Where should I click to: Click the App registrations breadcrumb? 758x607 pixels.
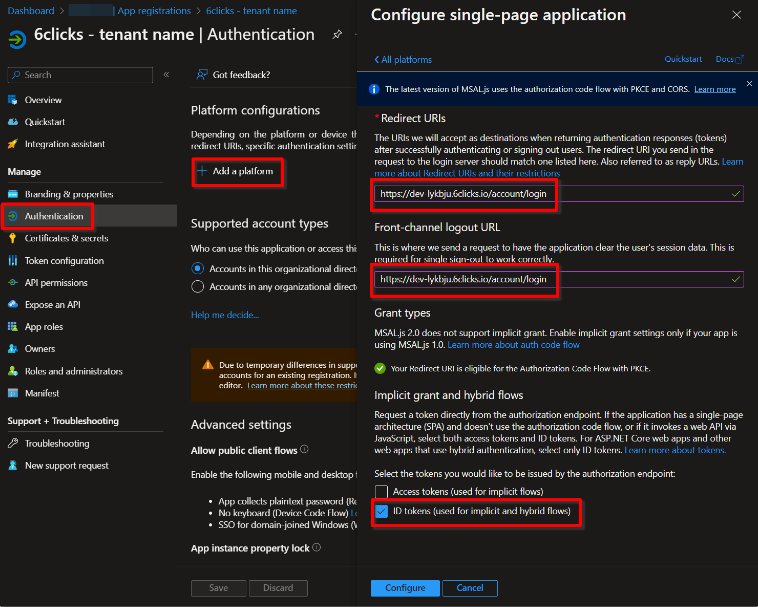(154, 11)
